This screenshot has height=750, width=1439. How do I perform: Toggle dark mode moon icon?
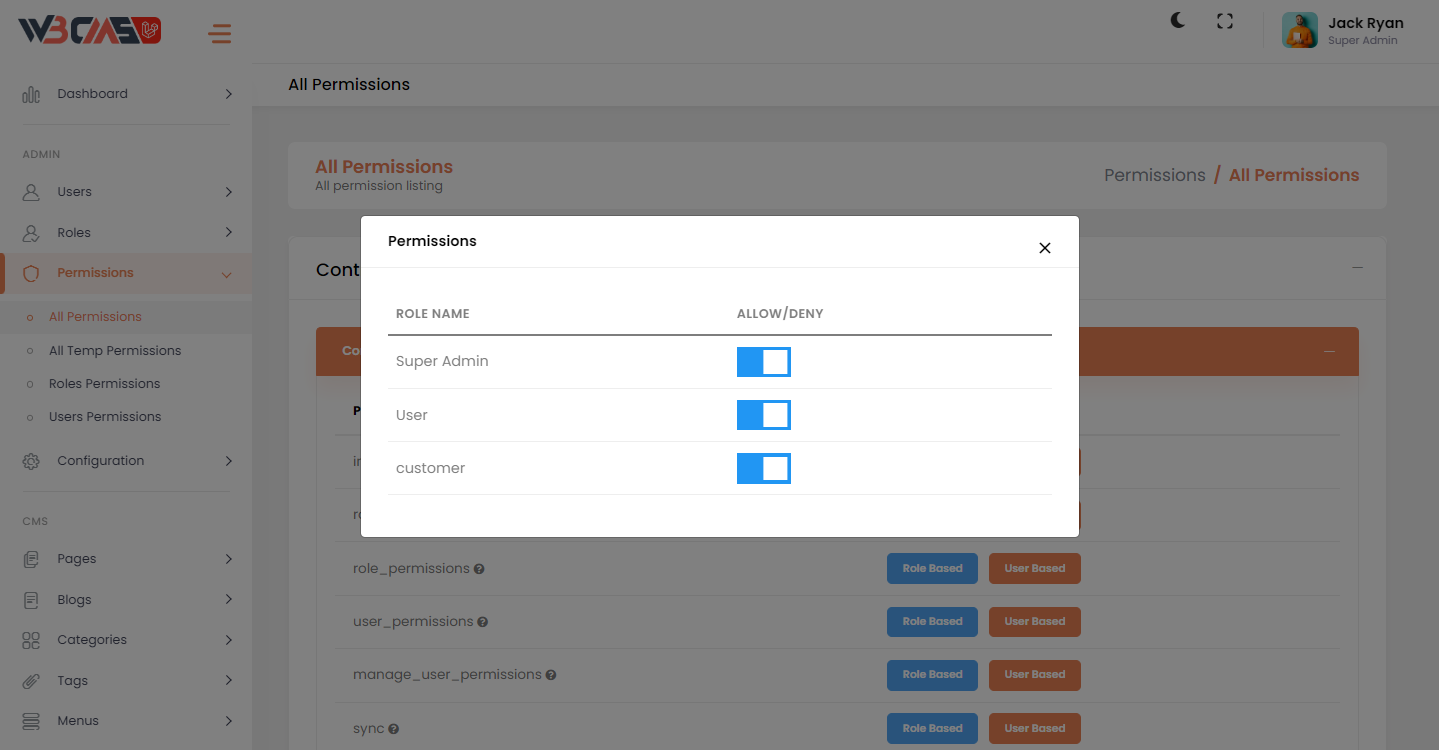1178,21
